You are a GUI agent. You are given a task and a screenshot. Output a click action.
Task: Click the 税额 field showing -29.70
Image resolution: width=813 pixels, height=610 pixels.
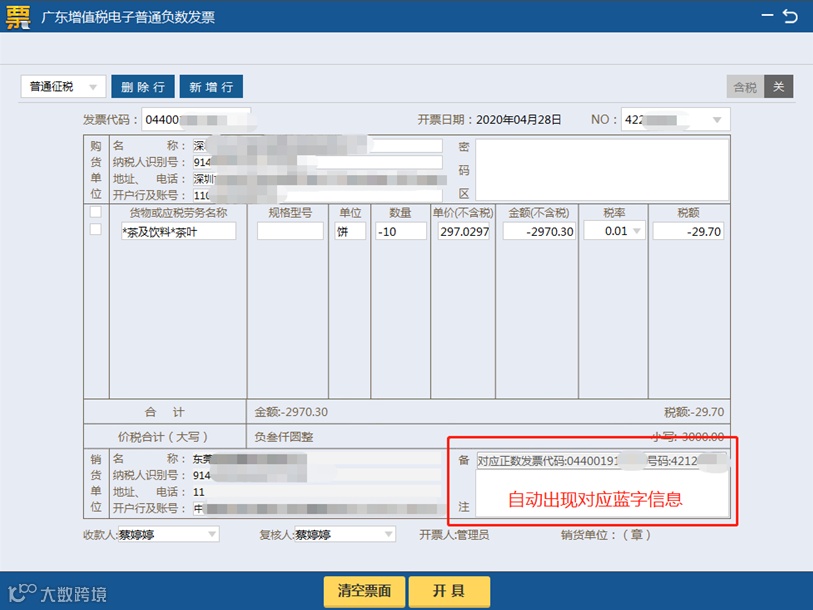point(688,231)
